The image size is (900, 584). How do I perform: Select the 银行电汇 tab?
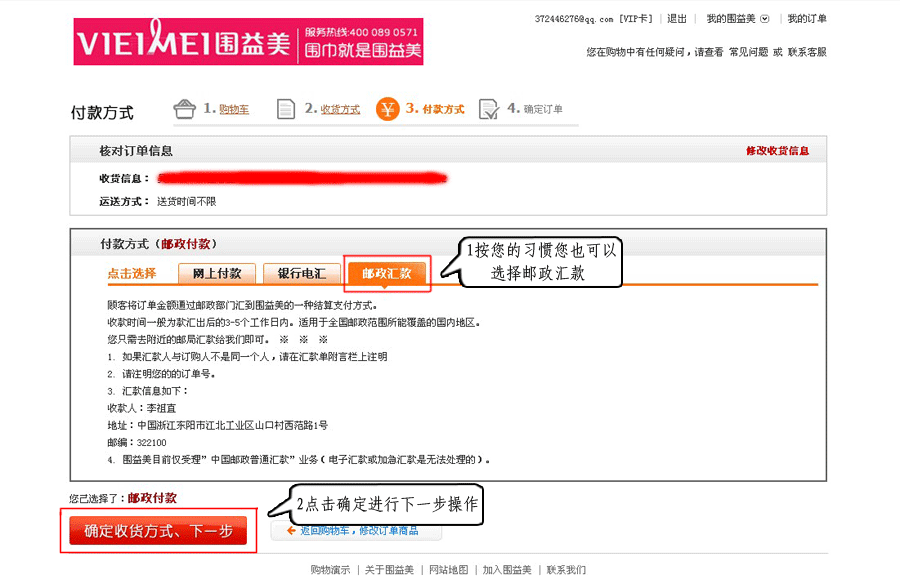click(302, 273)
